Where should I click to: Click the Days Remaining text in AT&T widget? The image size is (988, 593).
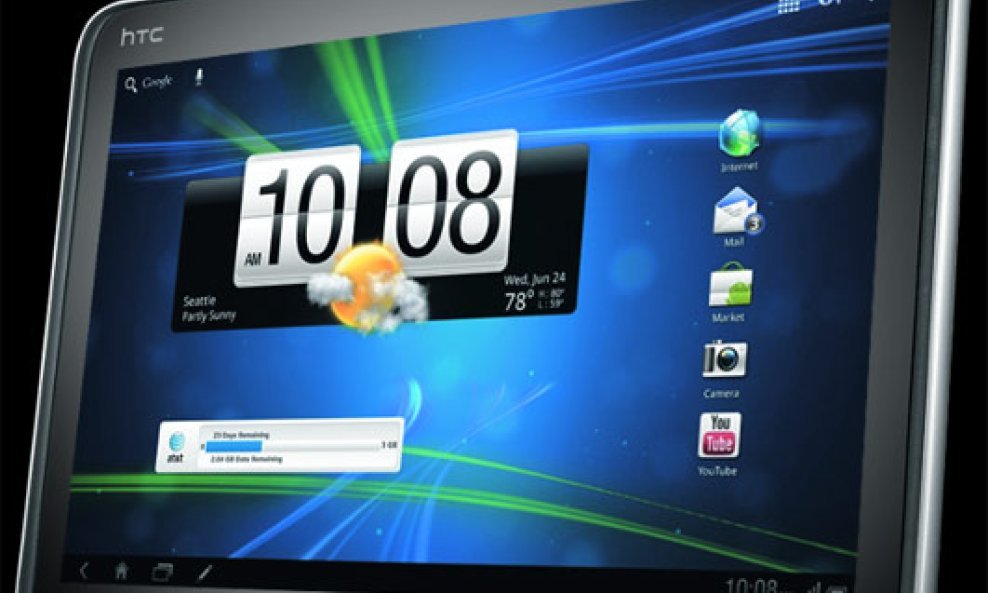coord(241,435)
